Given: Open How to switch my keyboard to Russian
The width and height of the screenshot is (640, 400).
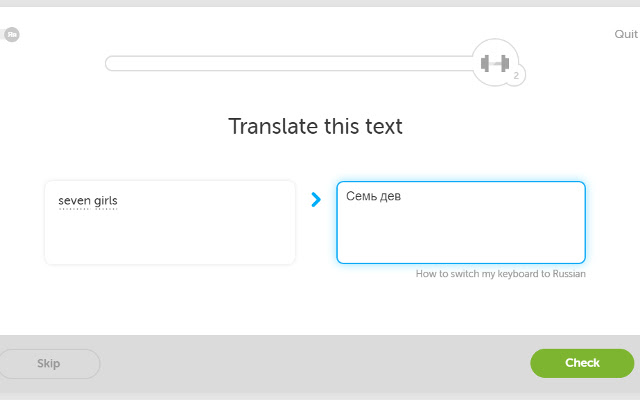Looking at the screenshot, I should [500, 274].
